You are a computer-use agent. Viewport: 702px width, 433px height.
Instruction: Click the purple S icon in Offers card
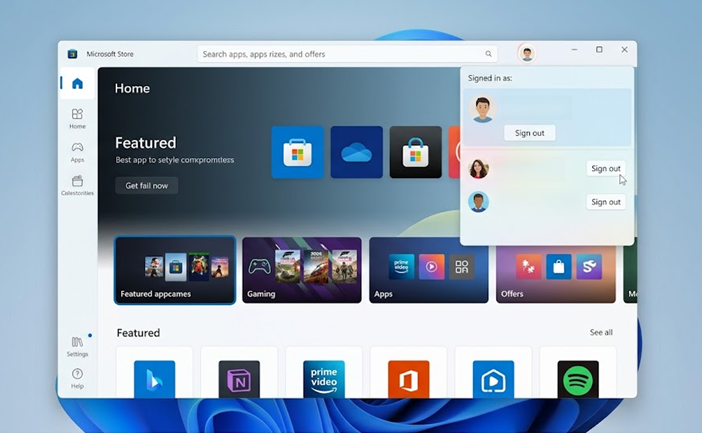(589, 267)
